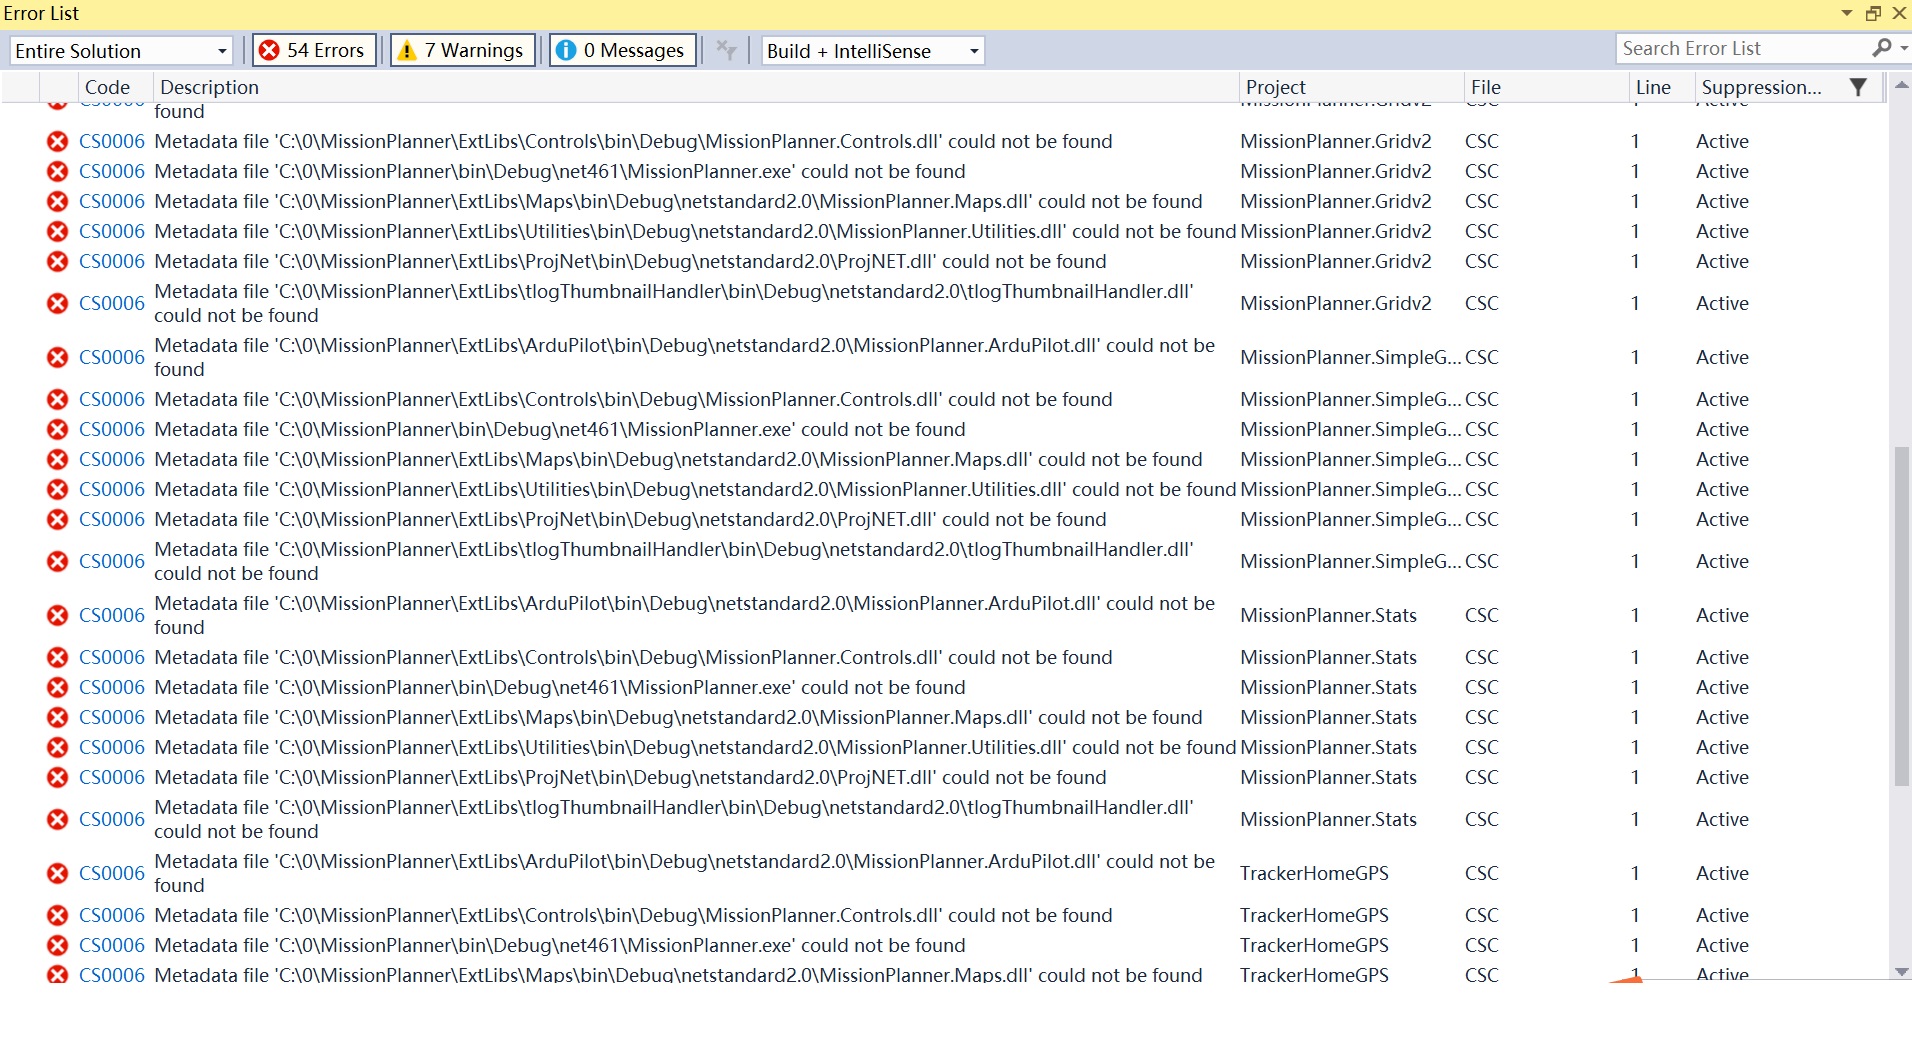Click Active cell in SimpleG MissionPlanner.exe row
The width and height of the screenshot is (1912, 1048).
point(1722,429)
